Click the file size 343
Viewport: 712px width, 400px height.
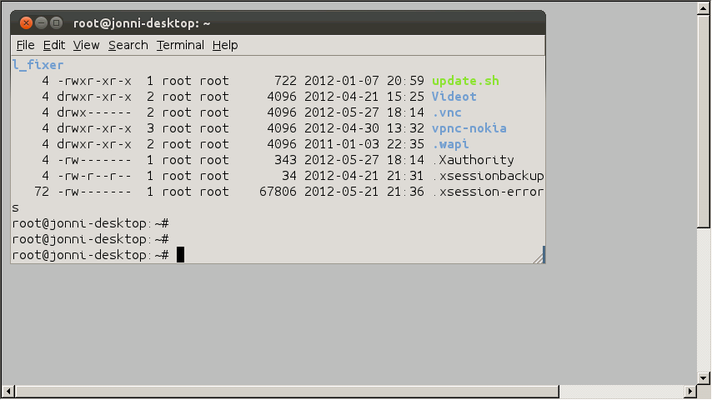click(x=285, y=160)
